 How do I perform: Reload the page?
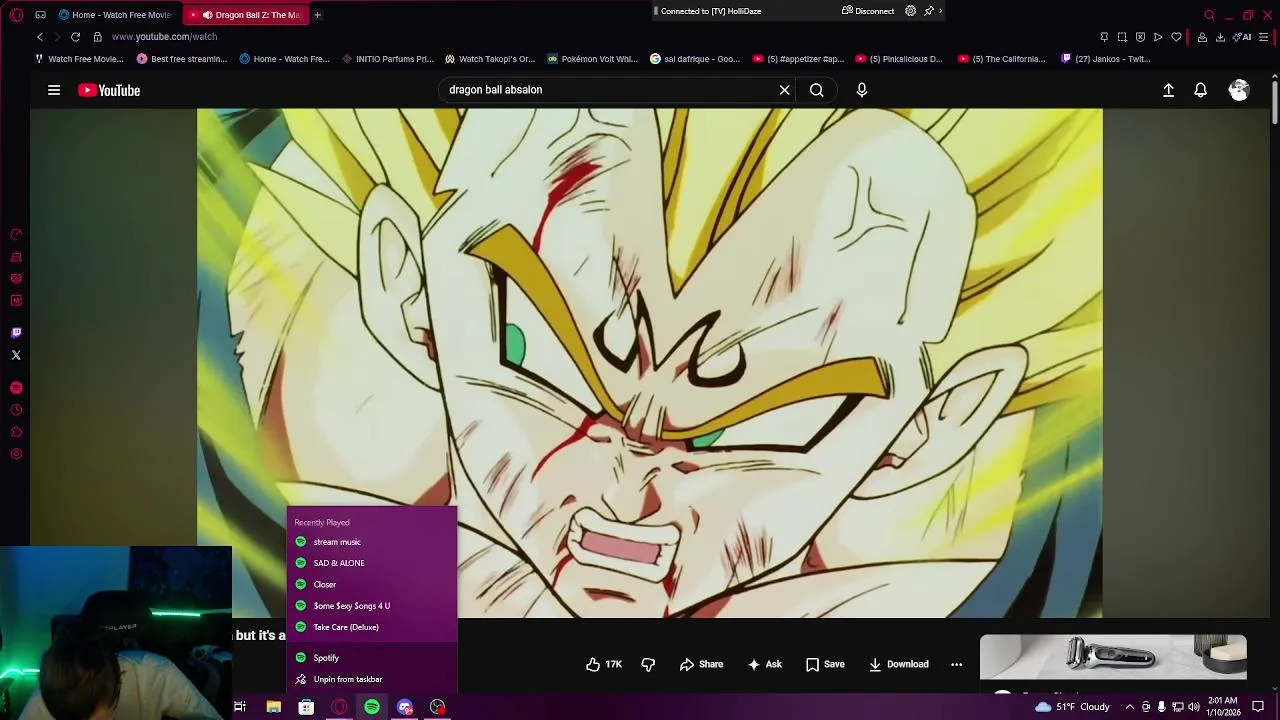point(75,37)
